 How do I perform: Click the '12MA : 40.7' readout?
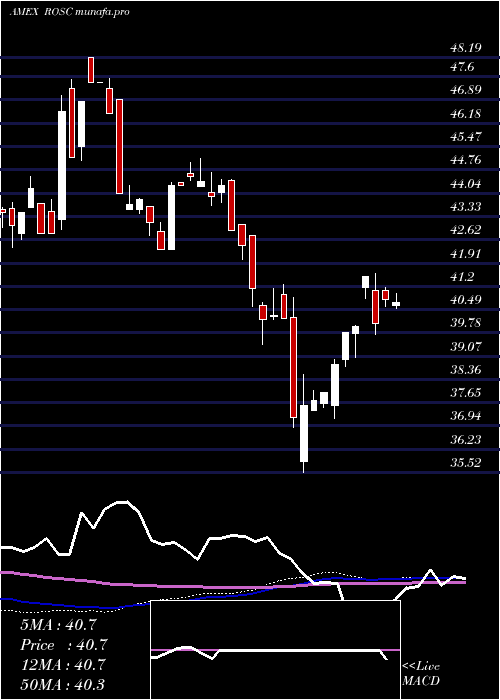click(x=62, y=665)
